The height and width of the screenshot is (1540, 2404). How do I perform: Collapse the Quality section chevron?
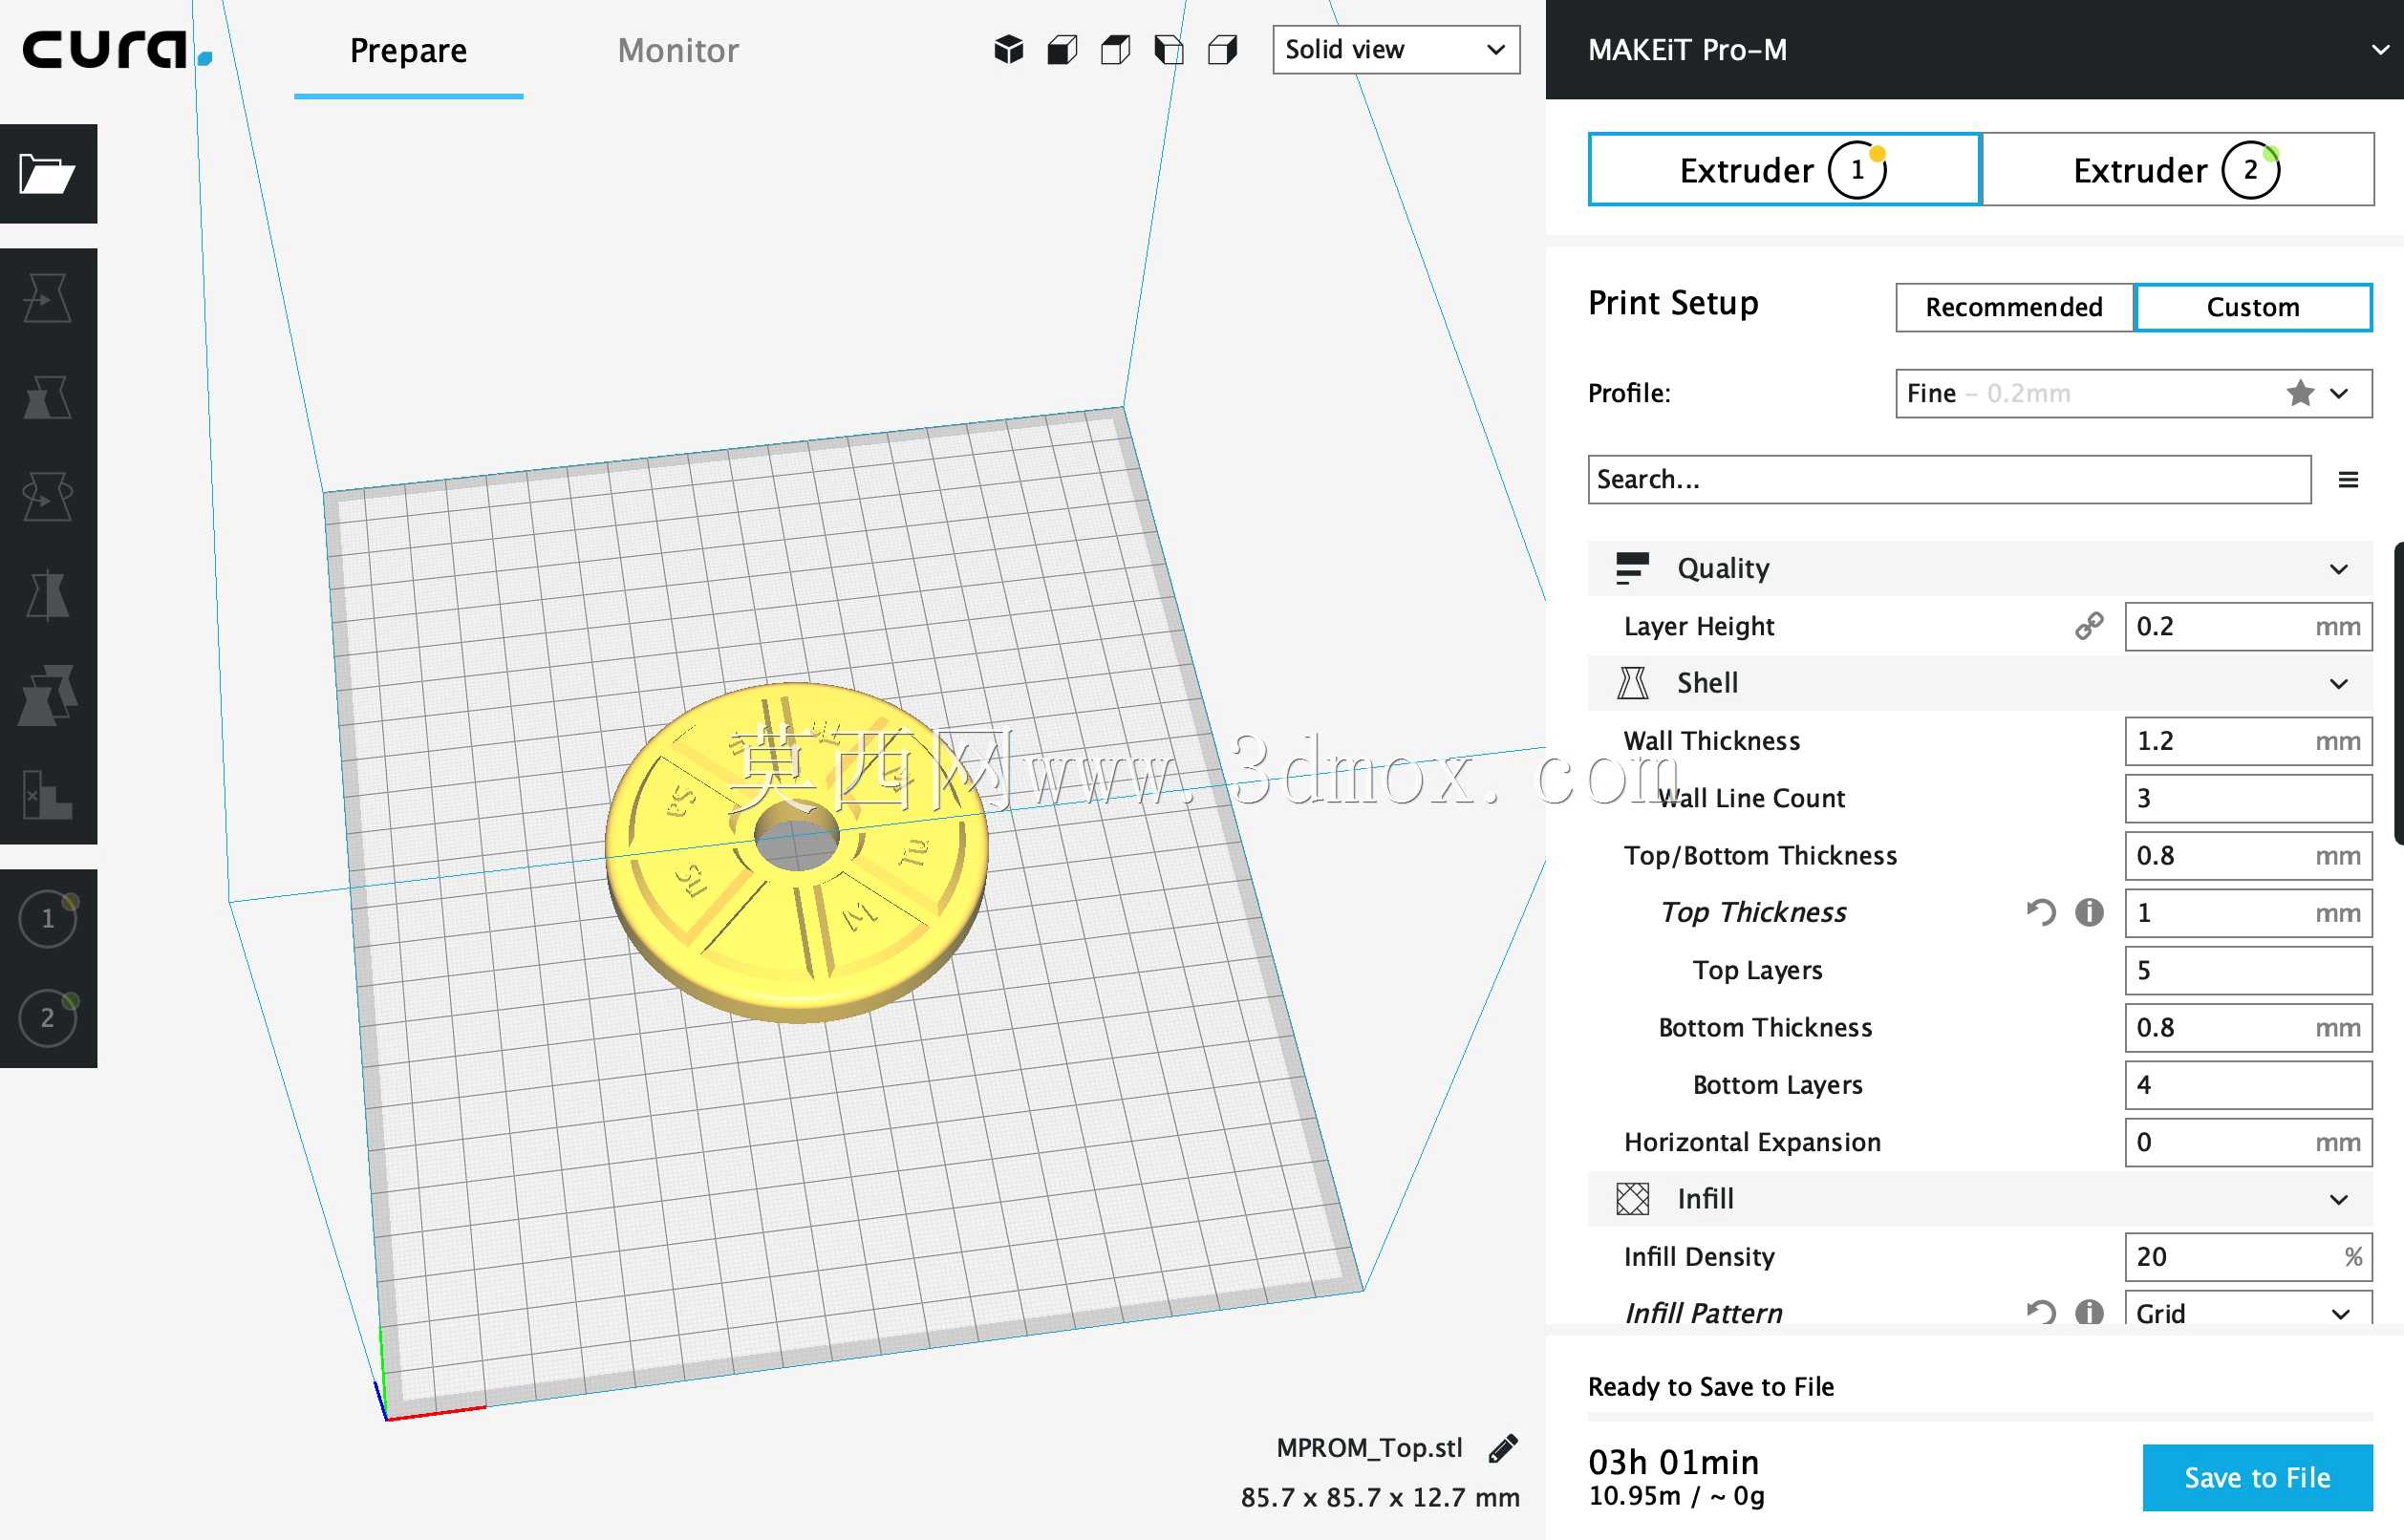click(x=2338, y=569)
